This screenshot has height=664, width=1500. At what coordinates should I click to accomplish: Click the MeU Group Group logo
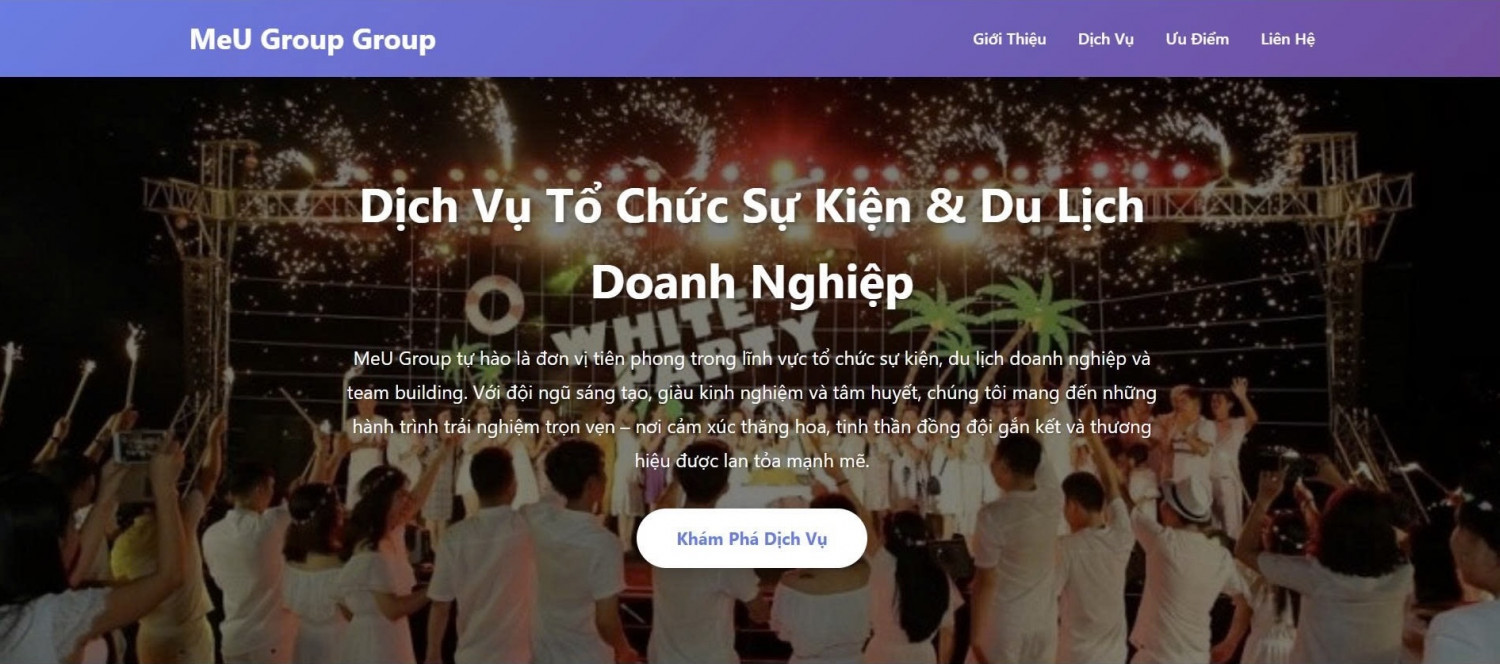[312, 39]
